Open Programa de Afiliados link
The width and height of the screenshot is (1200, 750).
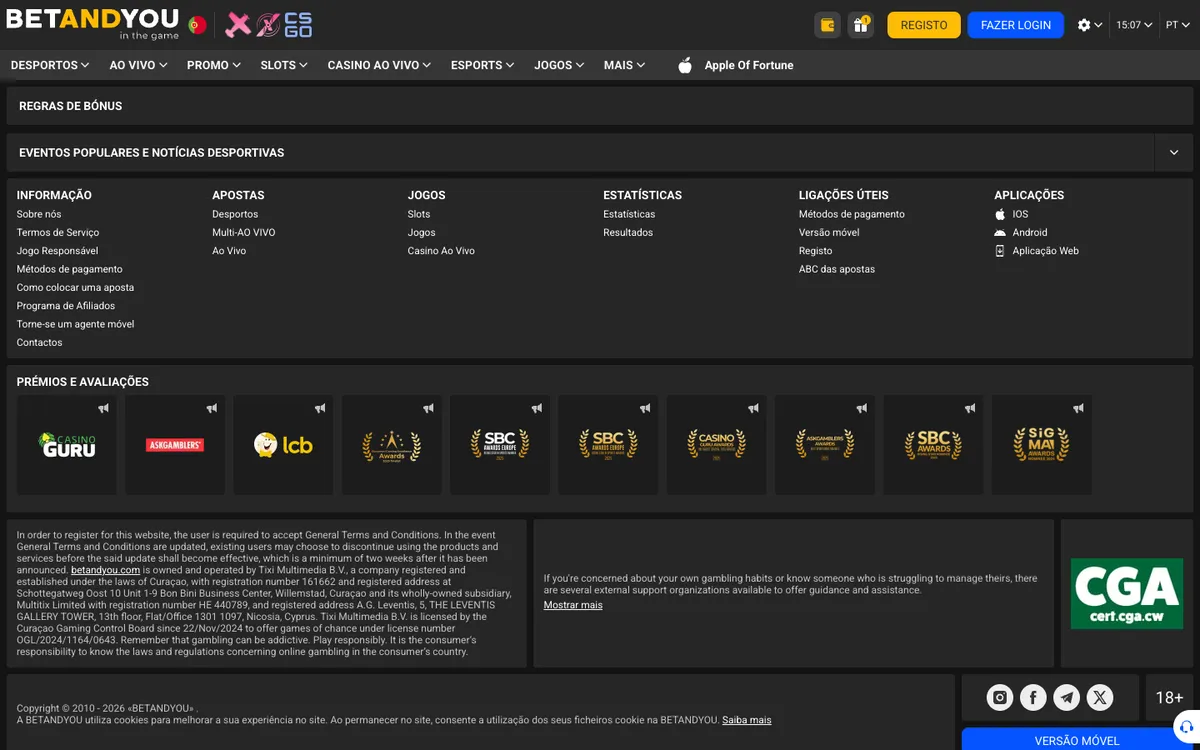point(66,306)
